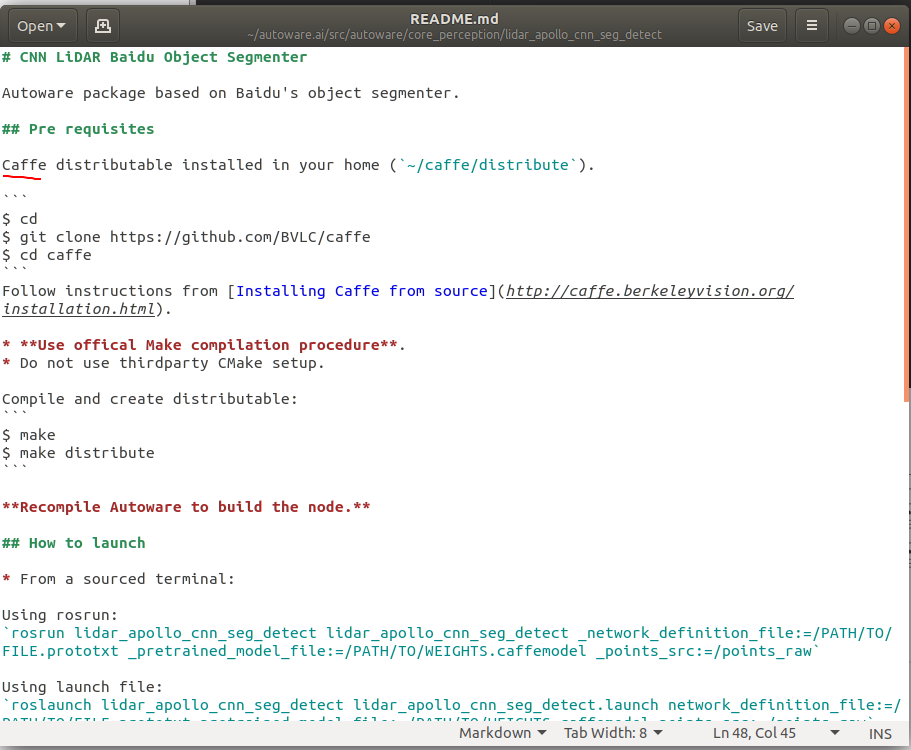
Task: Click the 'Using launch file:' line
Action: tap(83, 687)
